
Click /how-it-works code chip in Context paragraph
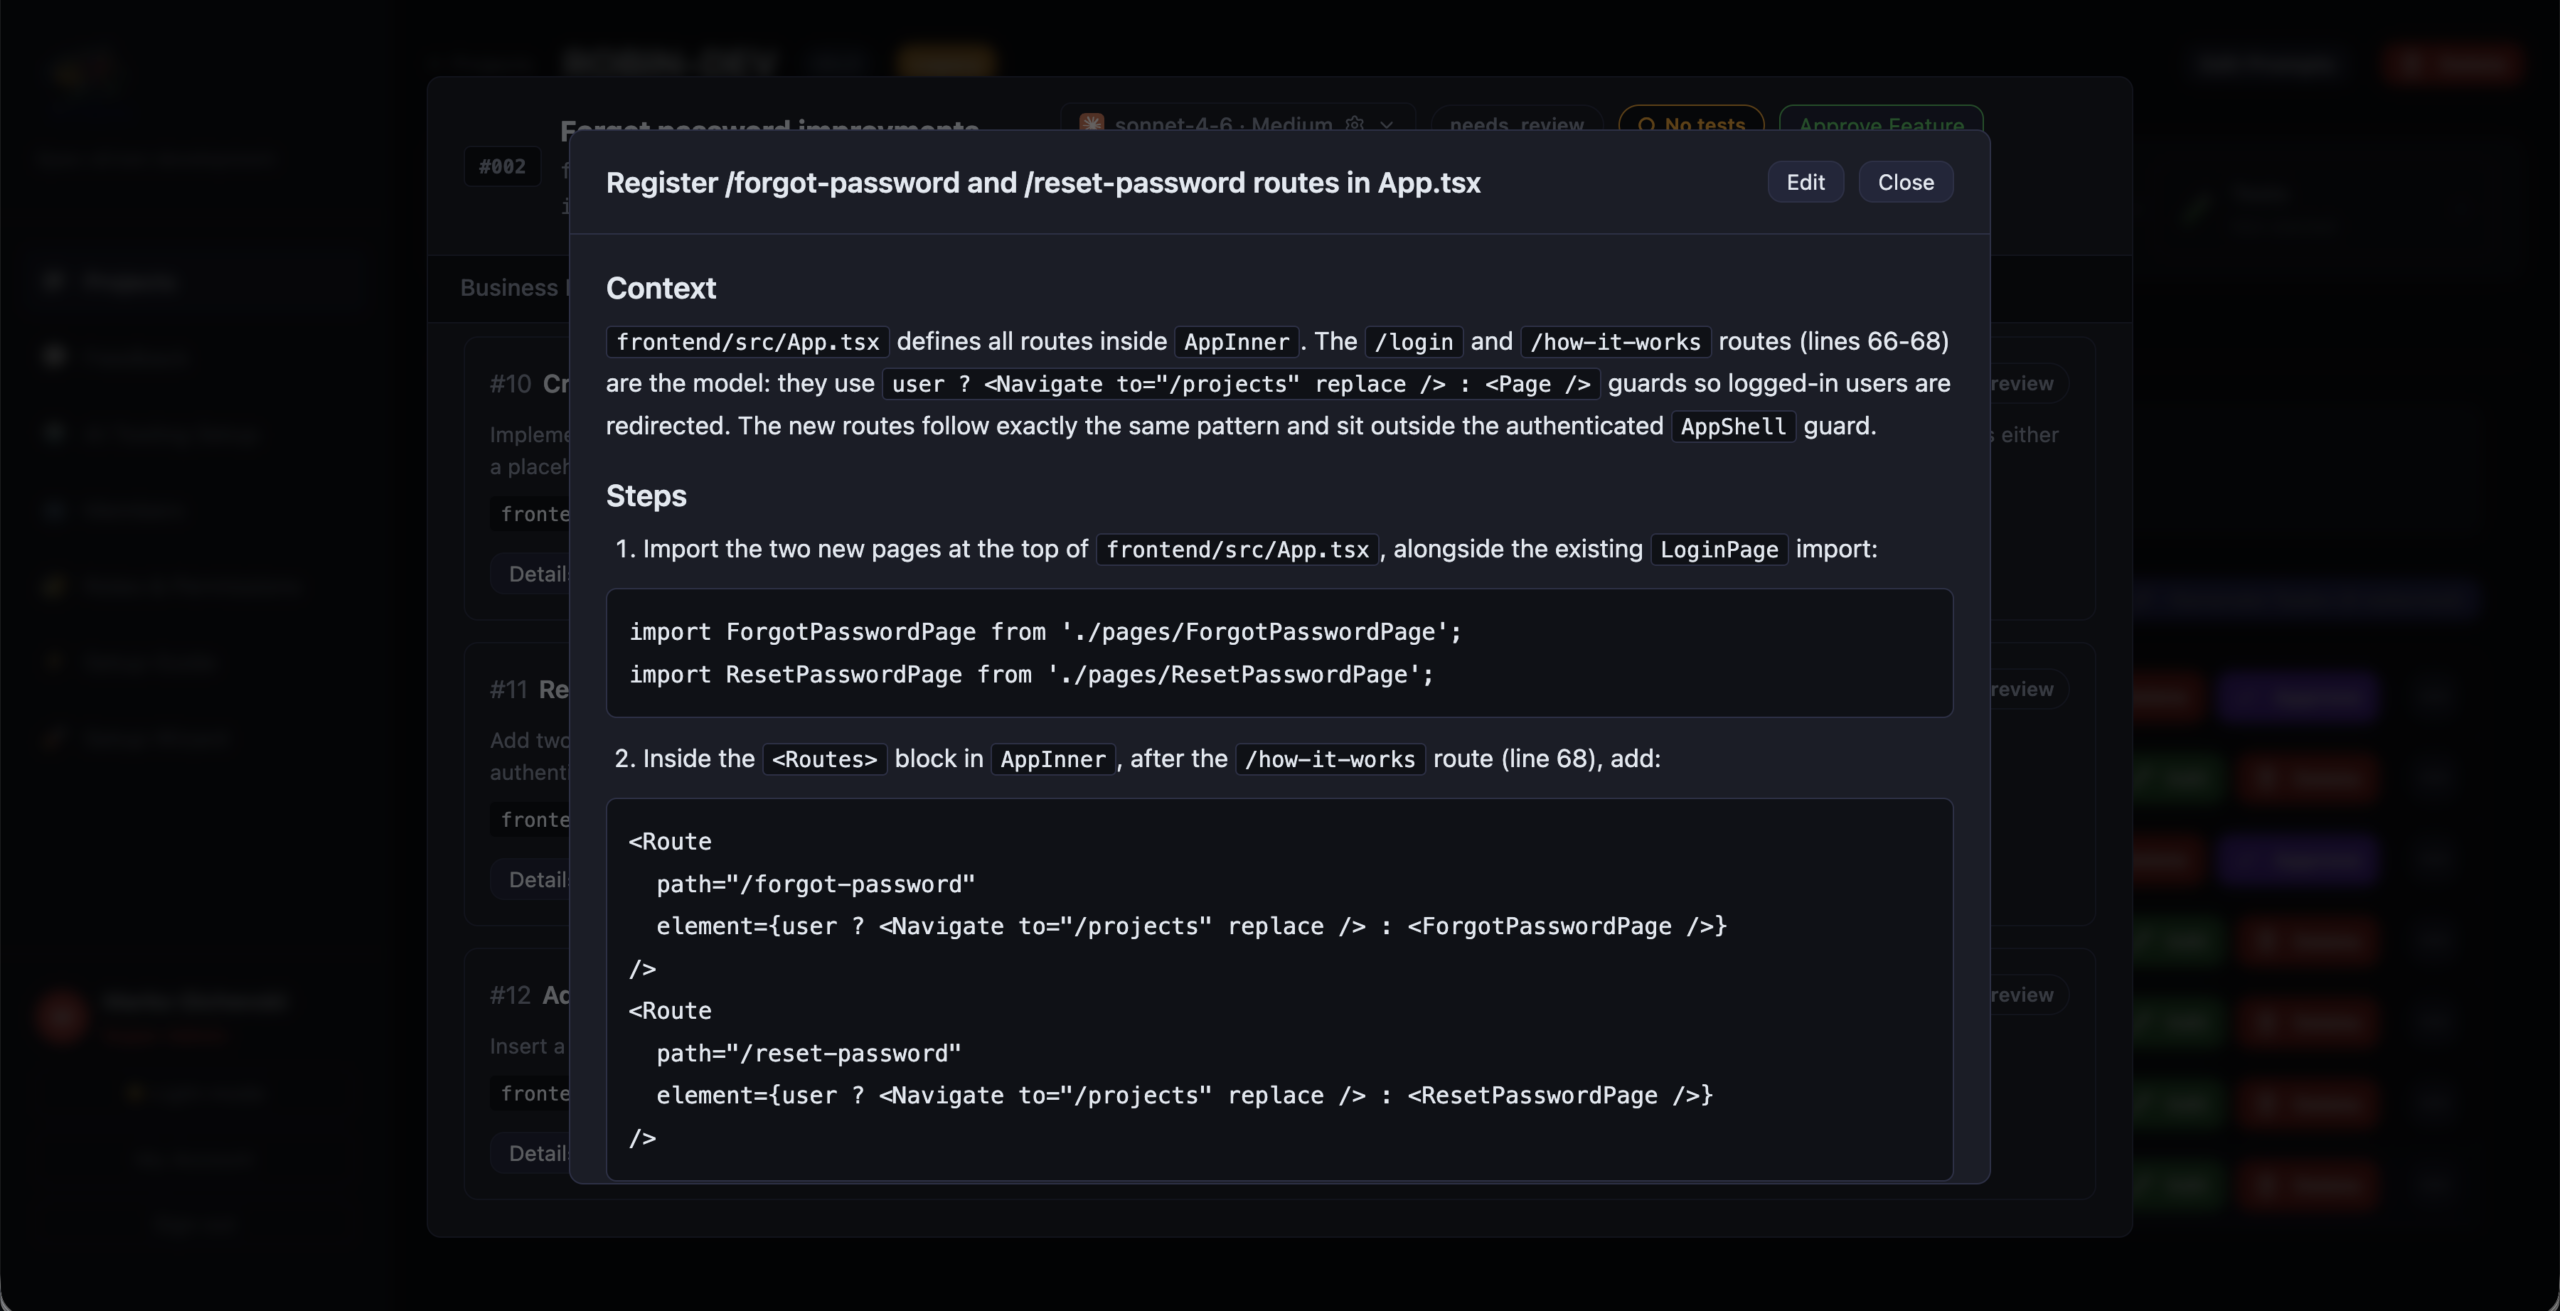1616,342
